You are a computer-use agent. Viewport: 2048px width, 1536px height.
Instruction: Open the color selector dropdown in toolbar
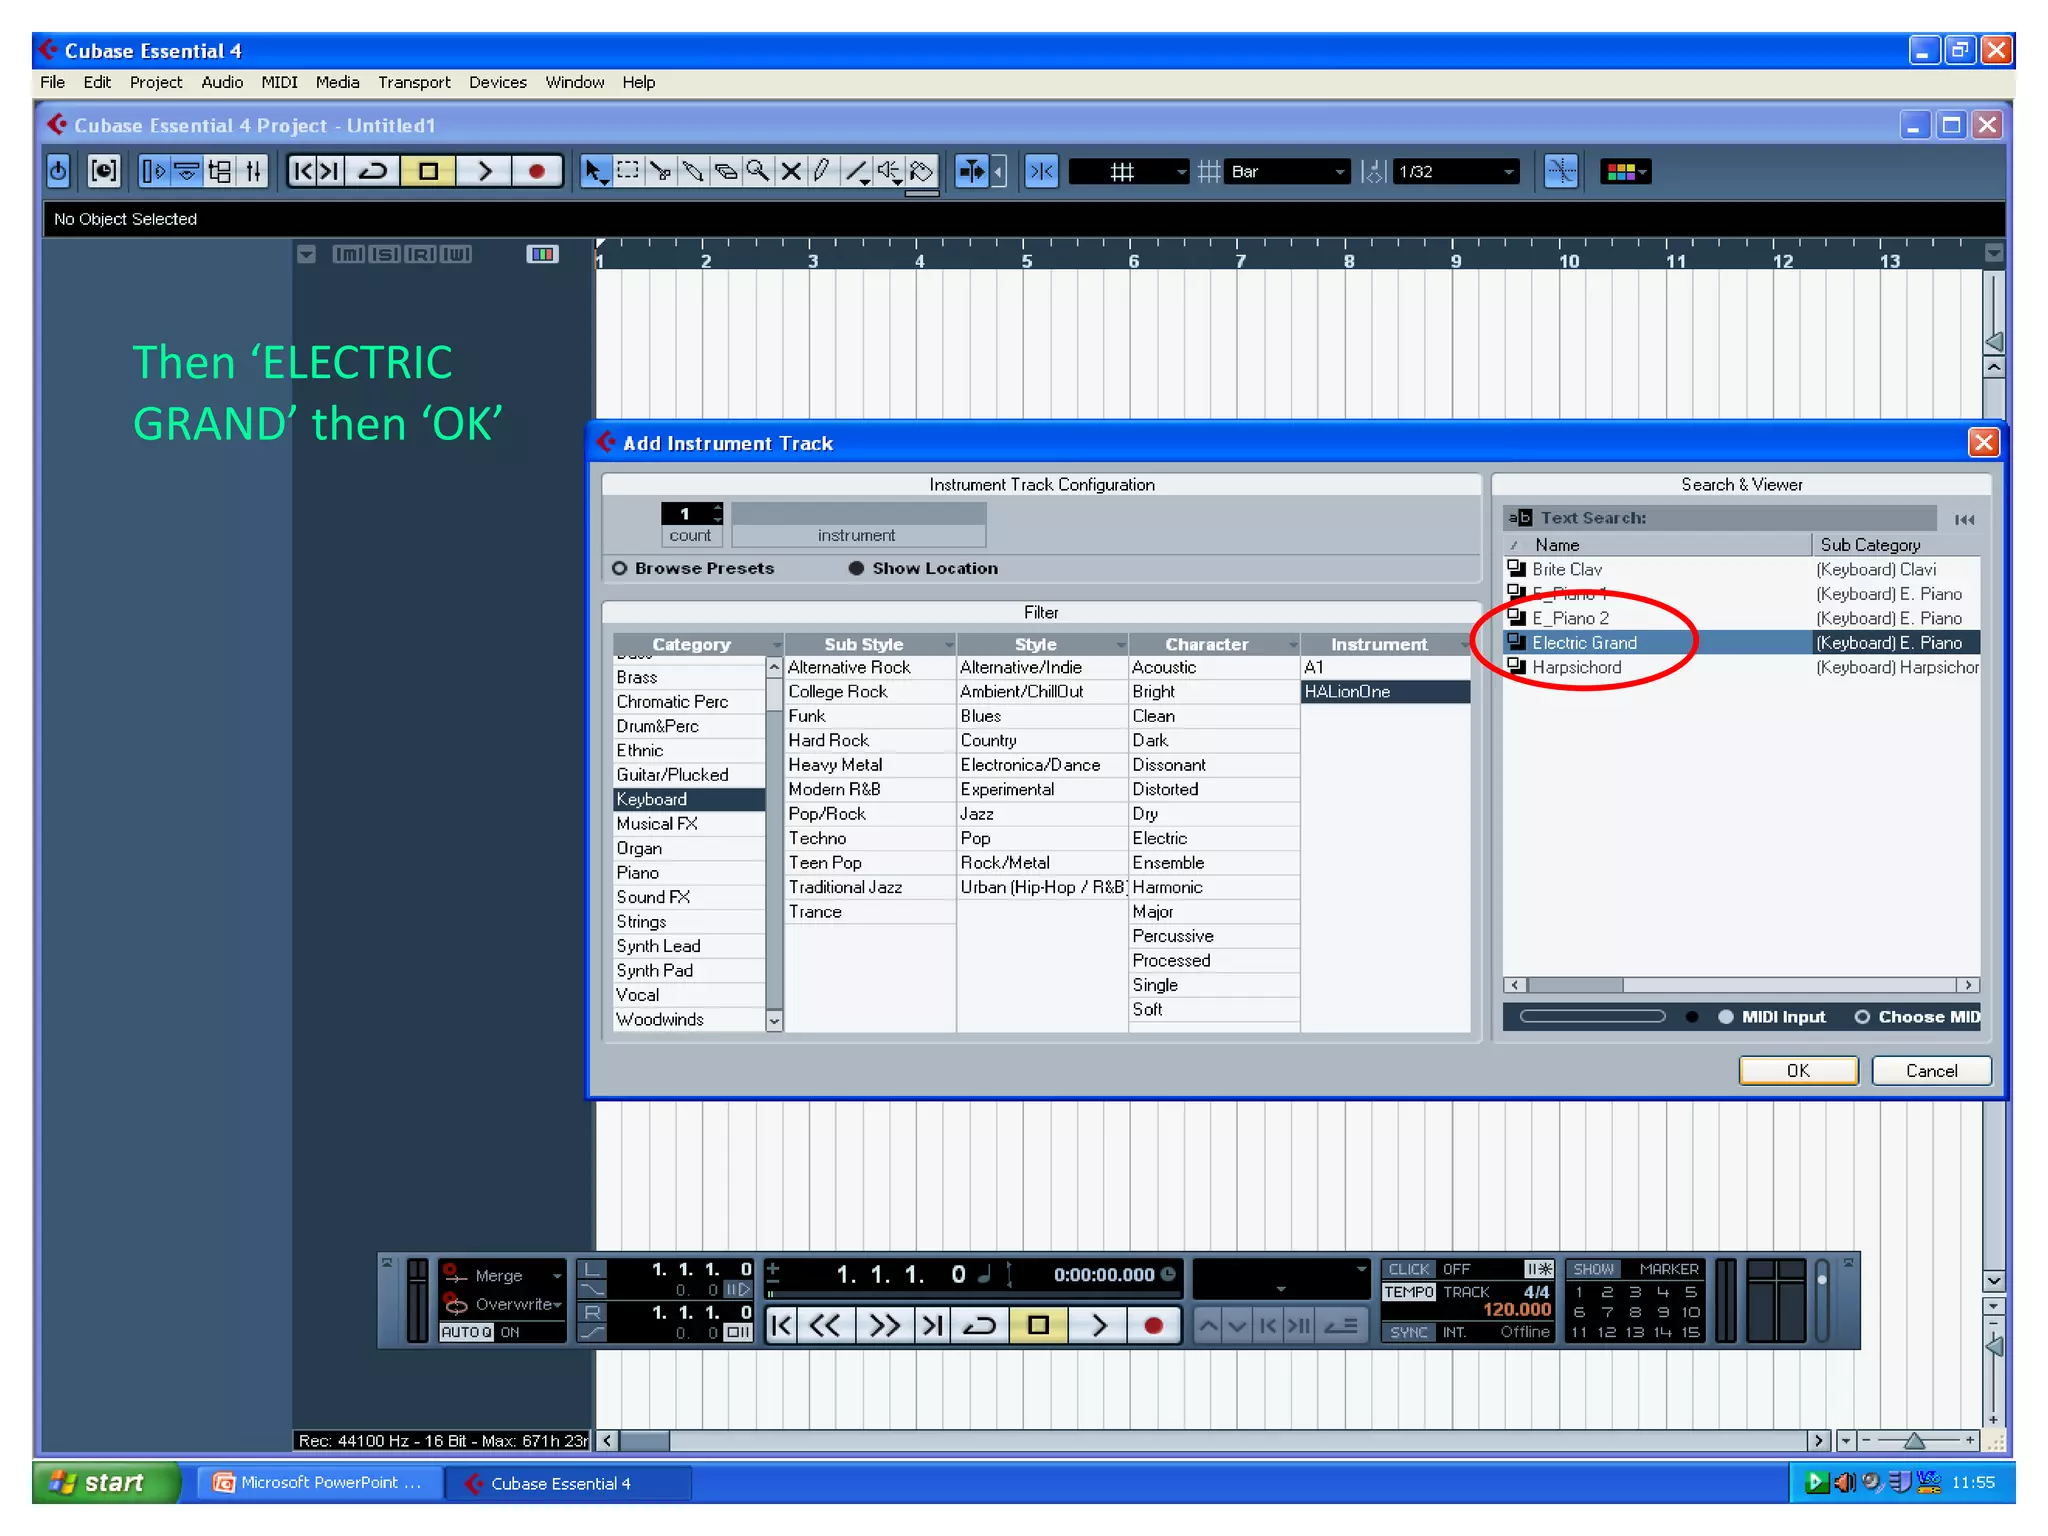pyautogui.click(x=1625, y=172)
